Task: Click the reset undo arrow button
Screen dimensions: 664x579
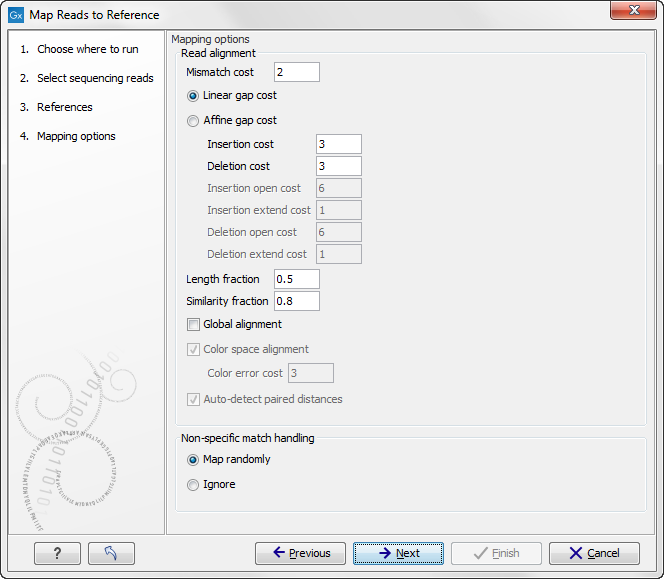Action: [x=111, y=553]
